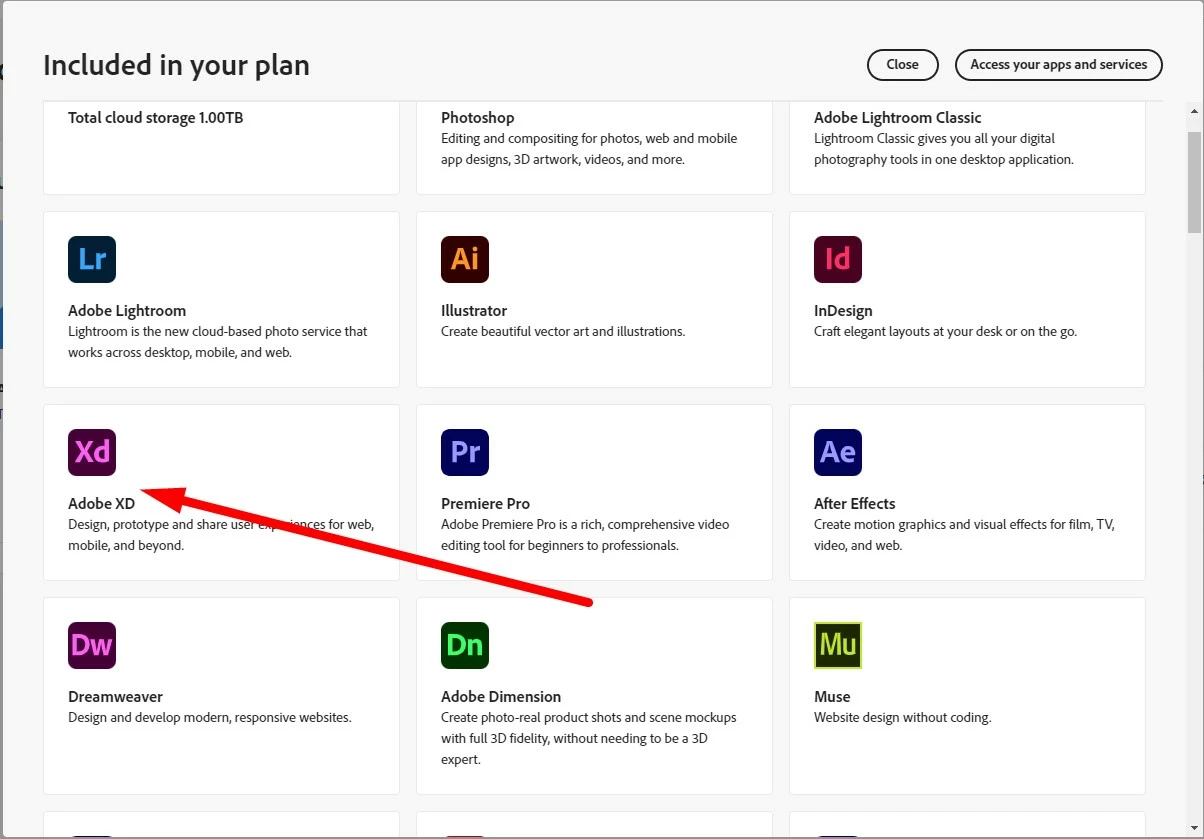Select the InDesign title text
Screen dimensions: 1204x839
click(843, 311)
